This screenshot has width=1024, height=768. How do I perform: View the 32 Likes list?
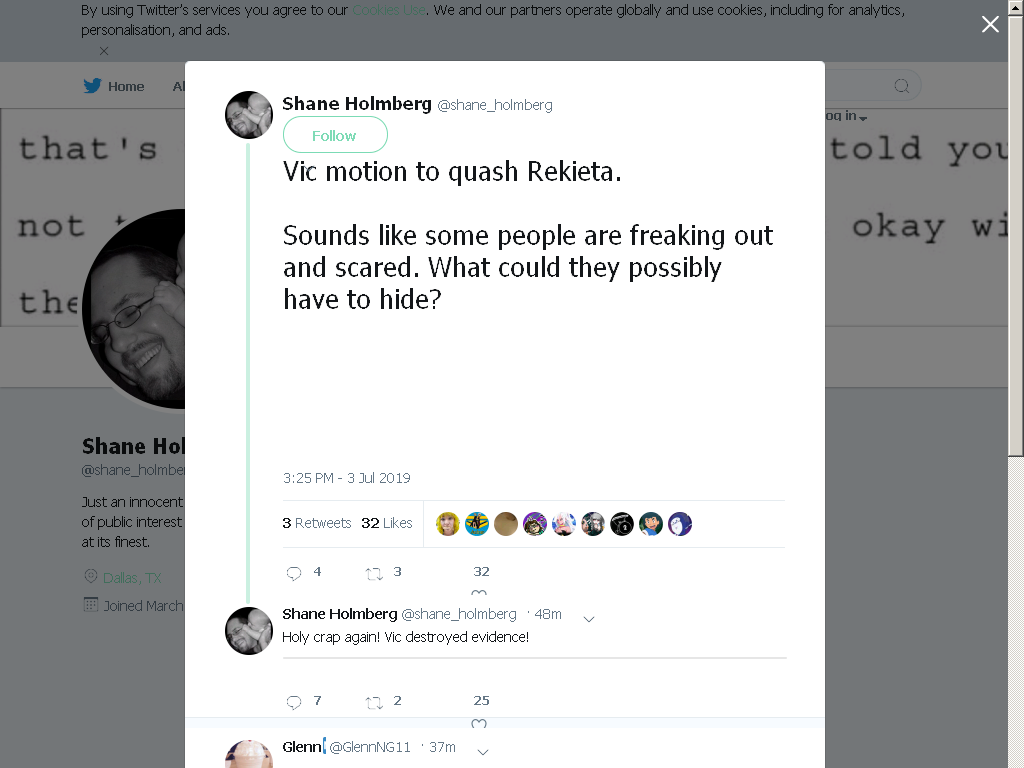387,523
